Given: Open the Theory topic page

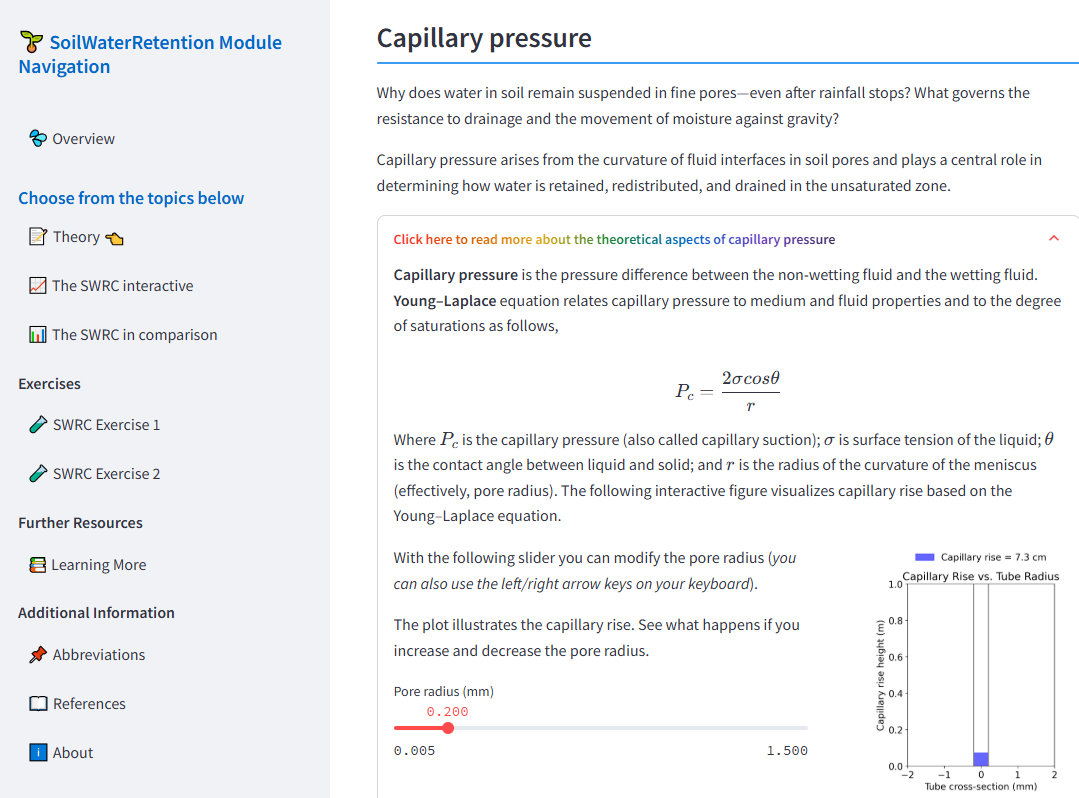Looking at the screenshot, I should coord(76,236).
